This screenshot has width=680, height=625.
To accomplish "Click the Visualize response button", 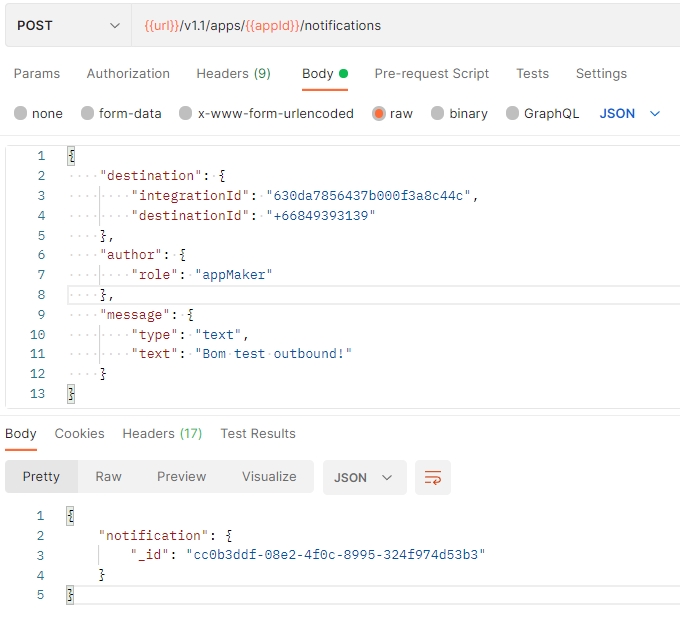I will [269, 477].
